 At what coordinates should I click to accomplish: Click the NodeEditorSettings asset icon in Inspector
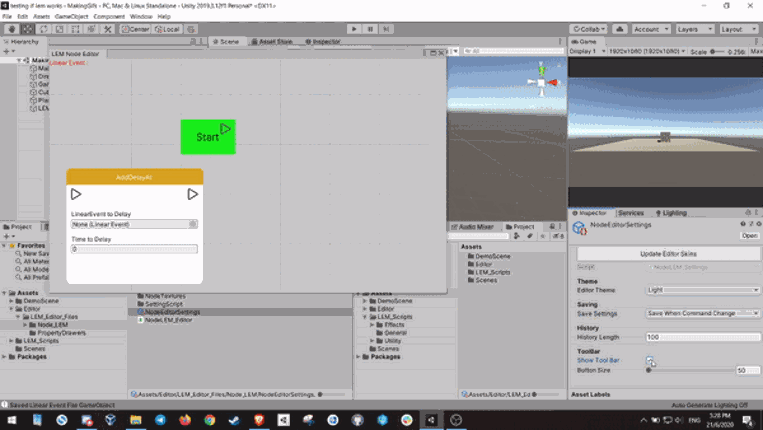point(580,228)
